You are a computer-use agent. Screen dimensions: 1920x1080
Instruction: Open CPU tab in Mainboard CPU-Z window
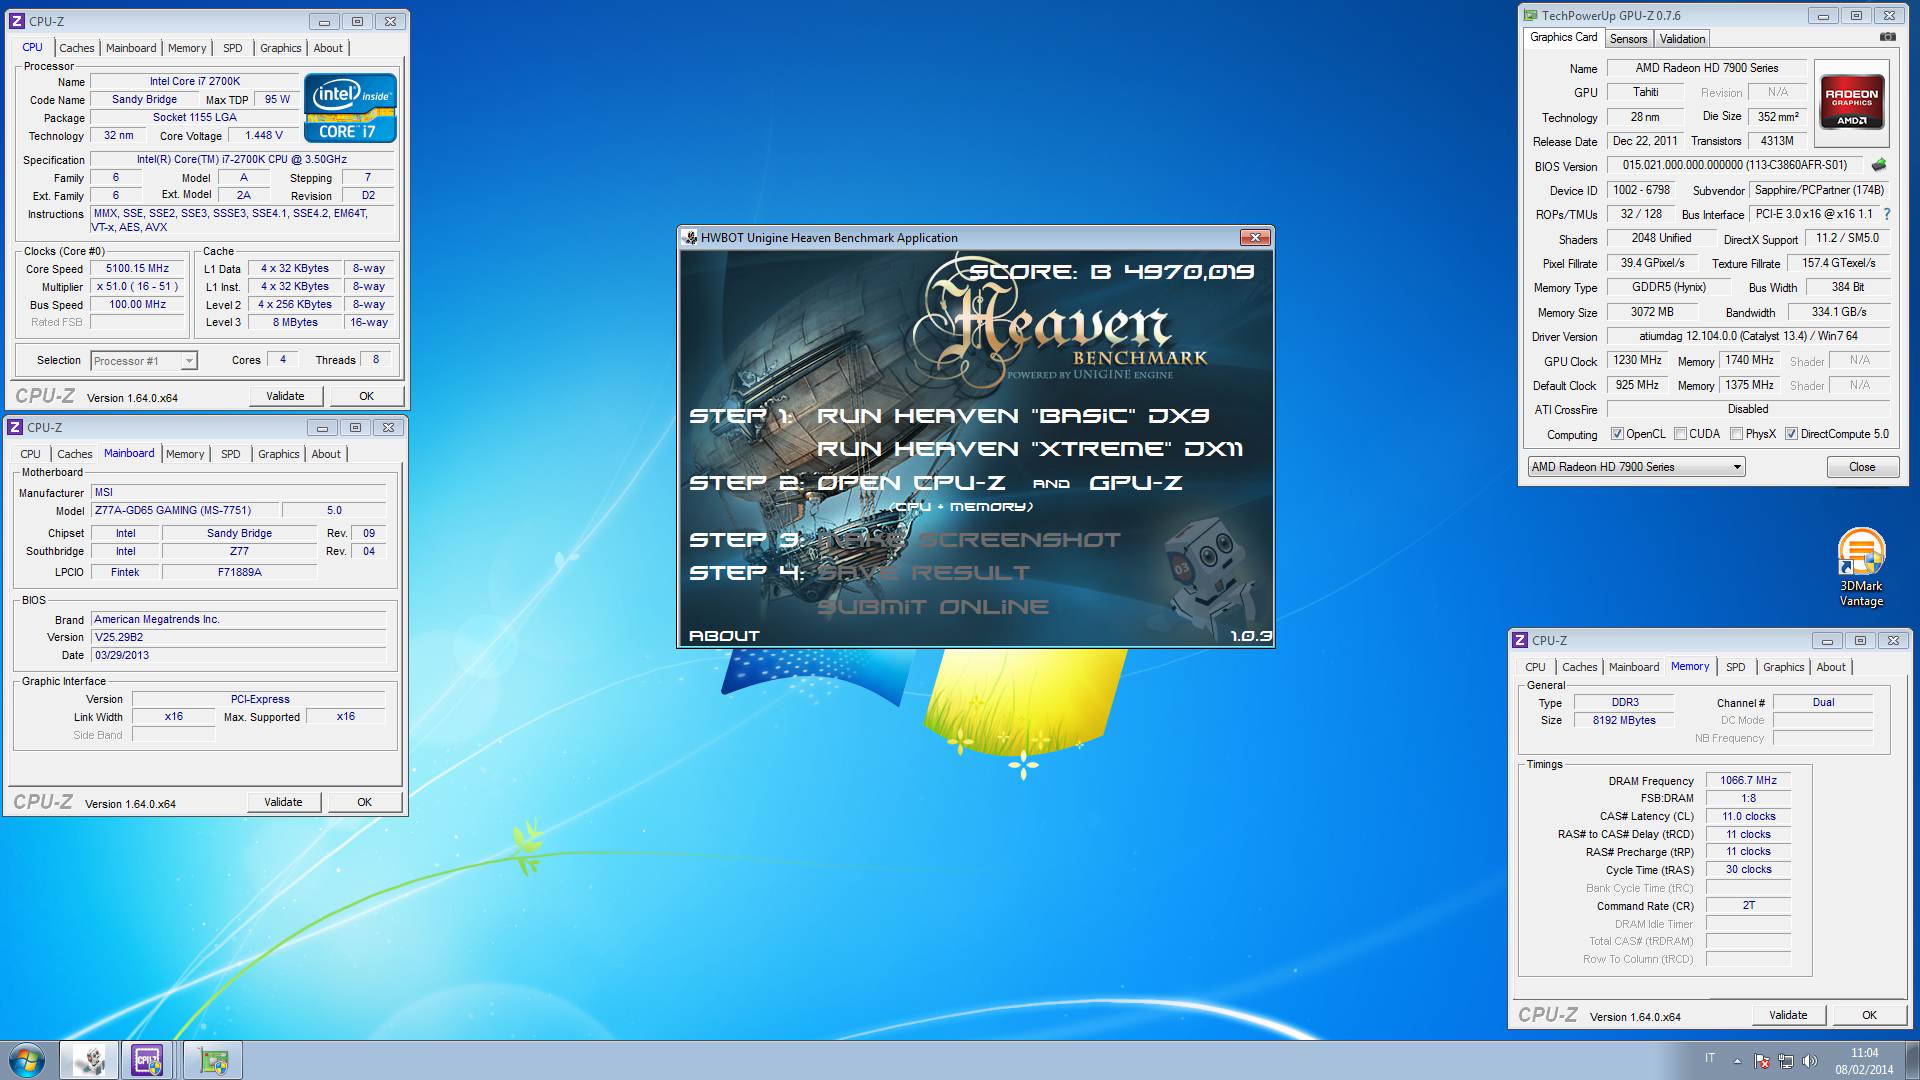31,454
